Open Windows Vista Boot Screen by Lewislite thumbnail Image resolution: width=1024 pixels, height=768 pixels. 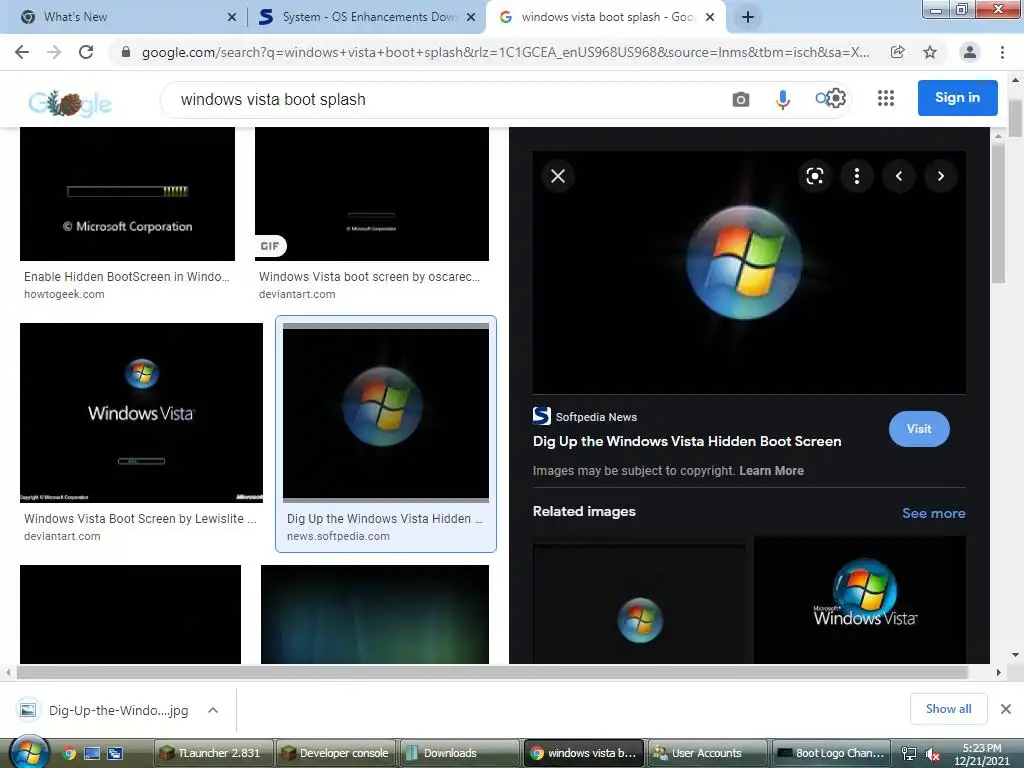(141, 413)
